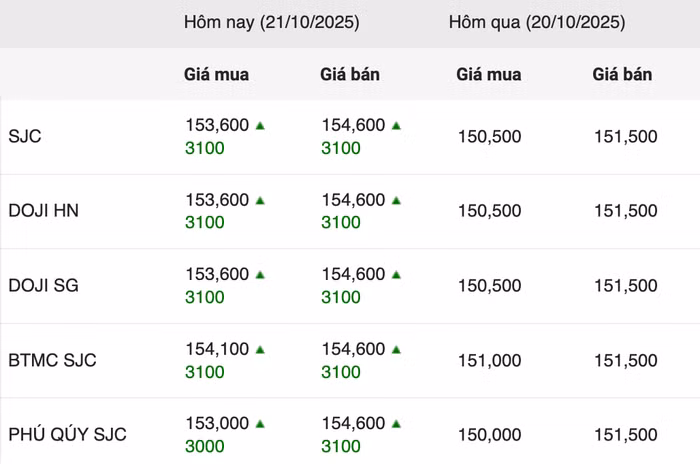Select the PHÚ QUÝ SJC row label
This screenshot has height=470, width=700.
[x=67, y=435]
